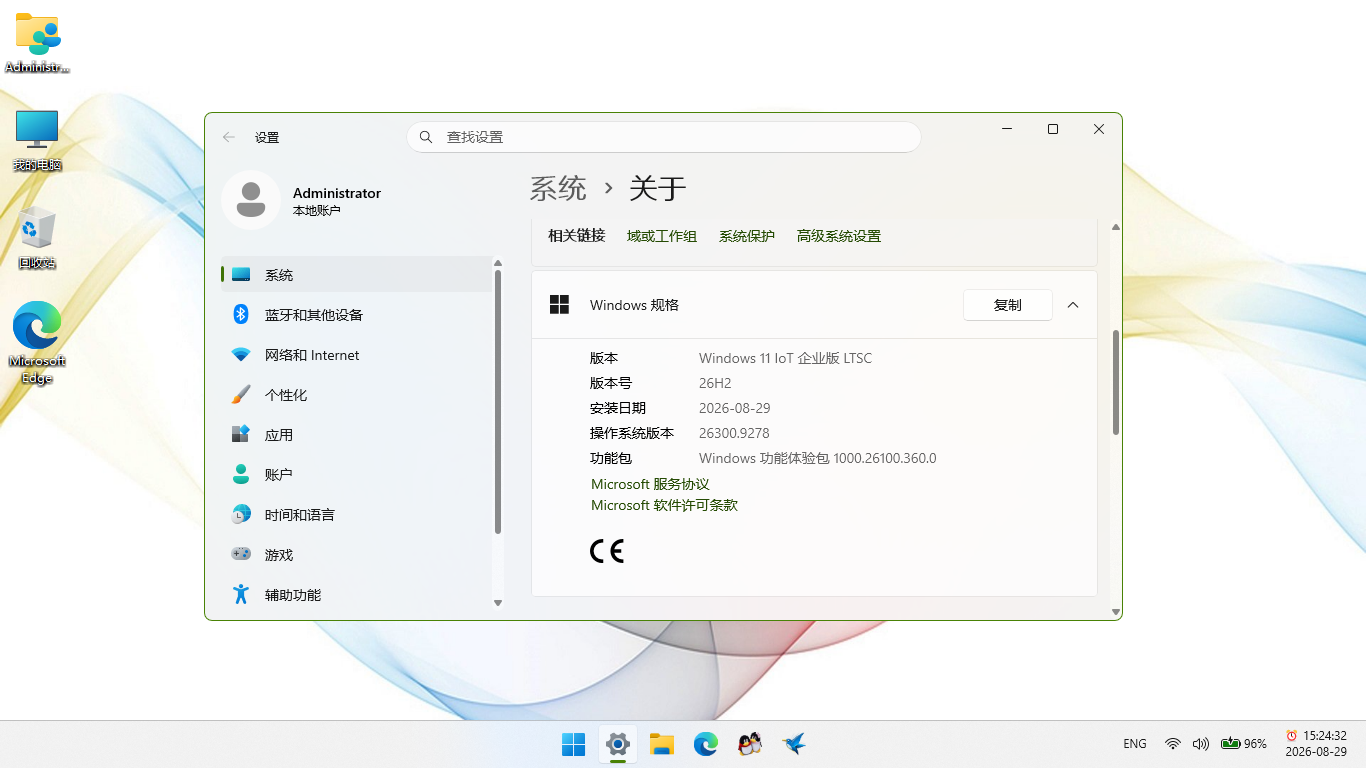The height and width of the screenshot is (768, 1366).
Task: Open 蓝牙和其他设备 Bluetooth settings
Action: [356, 315]
